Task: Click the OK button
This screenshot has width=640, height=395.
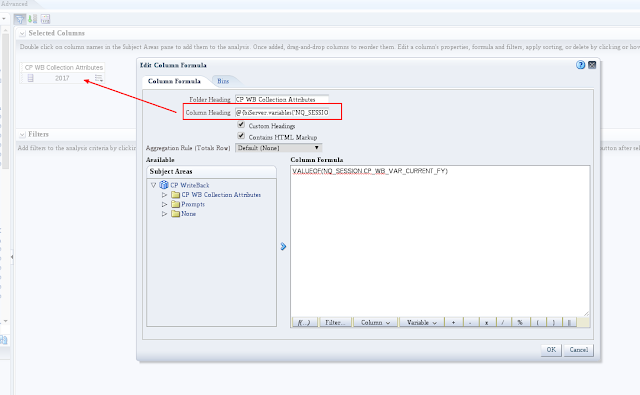Action: coord(551,350)
